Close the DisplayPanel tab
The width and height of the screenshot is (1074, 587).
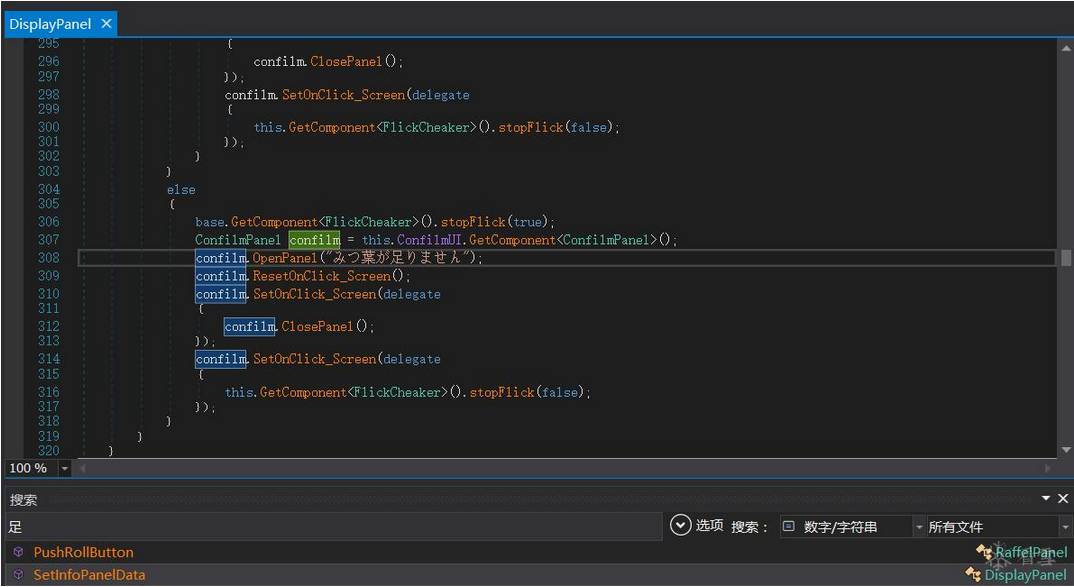[x=106, y=24]
